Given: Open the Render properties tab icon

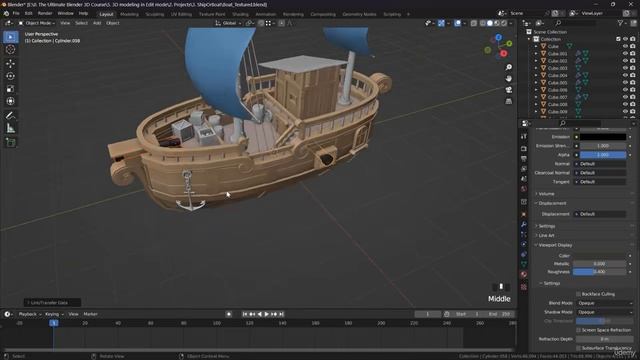Looking at the screenshot, I should [524, 149].
